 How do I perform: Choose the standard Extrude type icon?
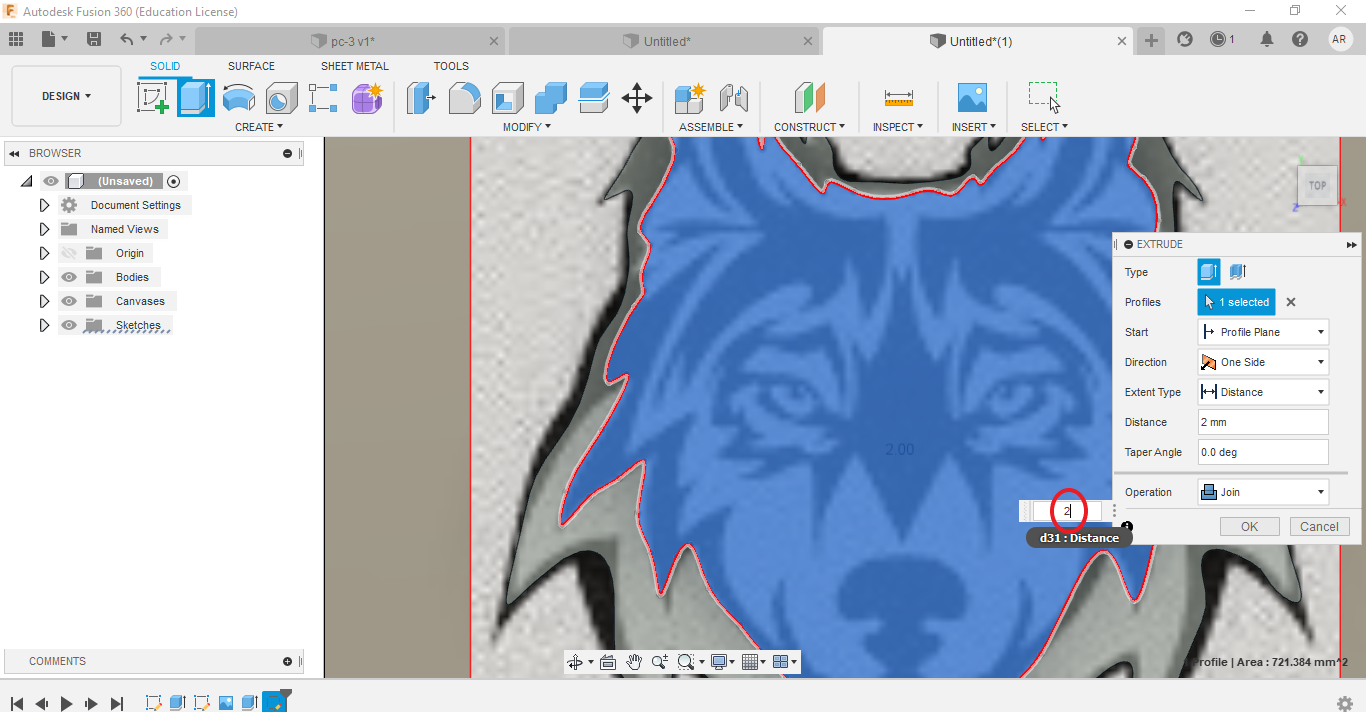1209,272
